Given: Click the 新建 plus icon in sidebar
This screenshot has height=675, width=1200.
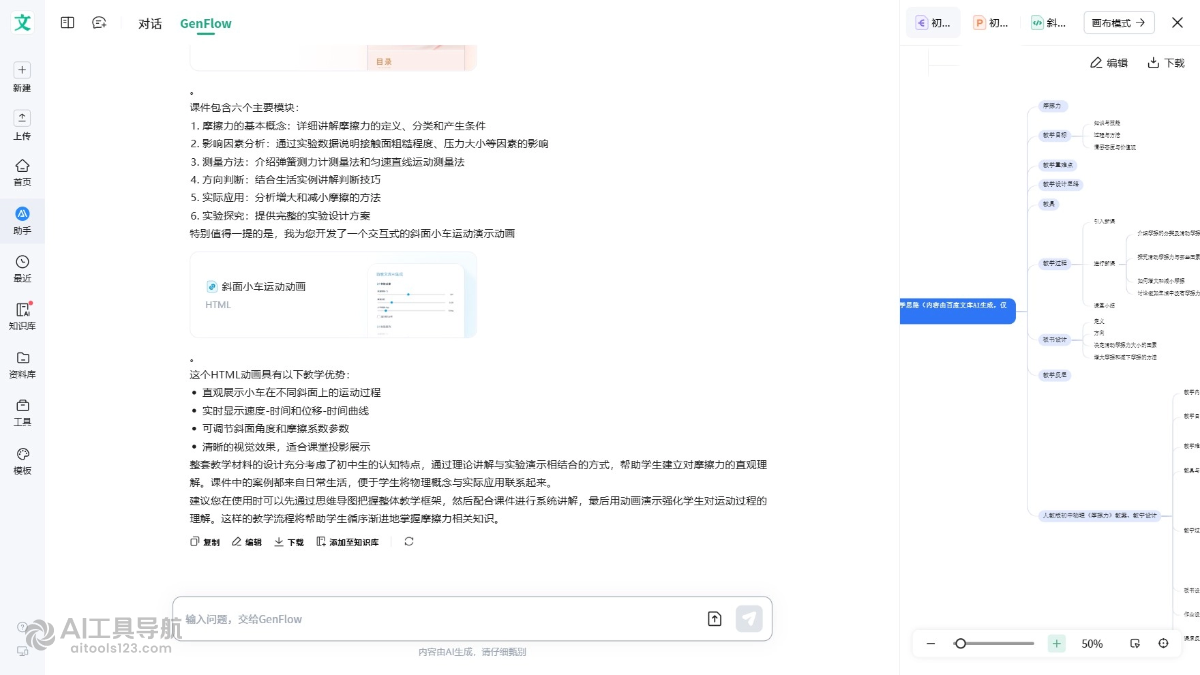Looking at the screenshot, I should pos(22,70).
